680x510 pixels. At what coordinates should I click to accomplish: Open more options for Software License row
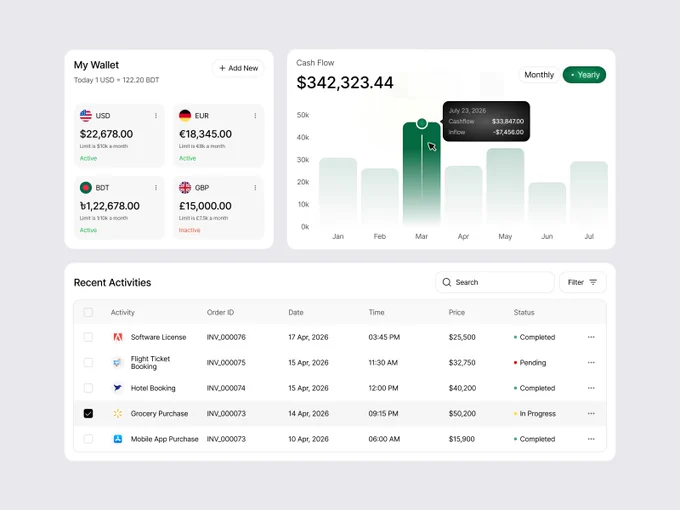(x=591, y=337)
